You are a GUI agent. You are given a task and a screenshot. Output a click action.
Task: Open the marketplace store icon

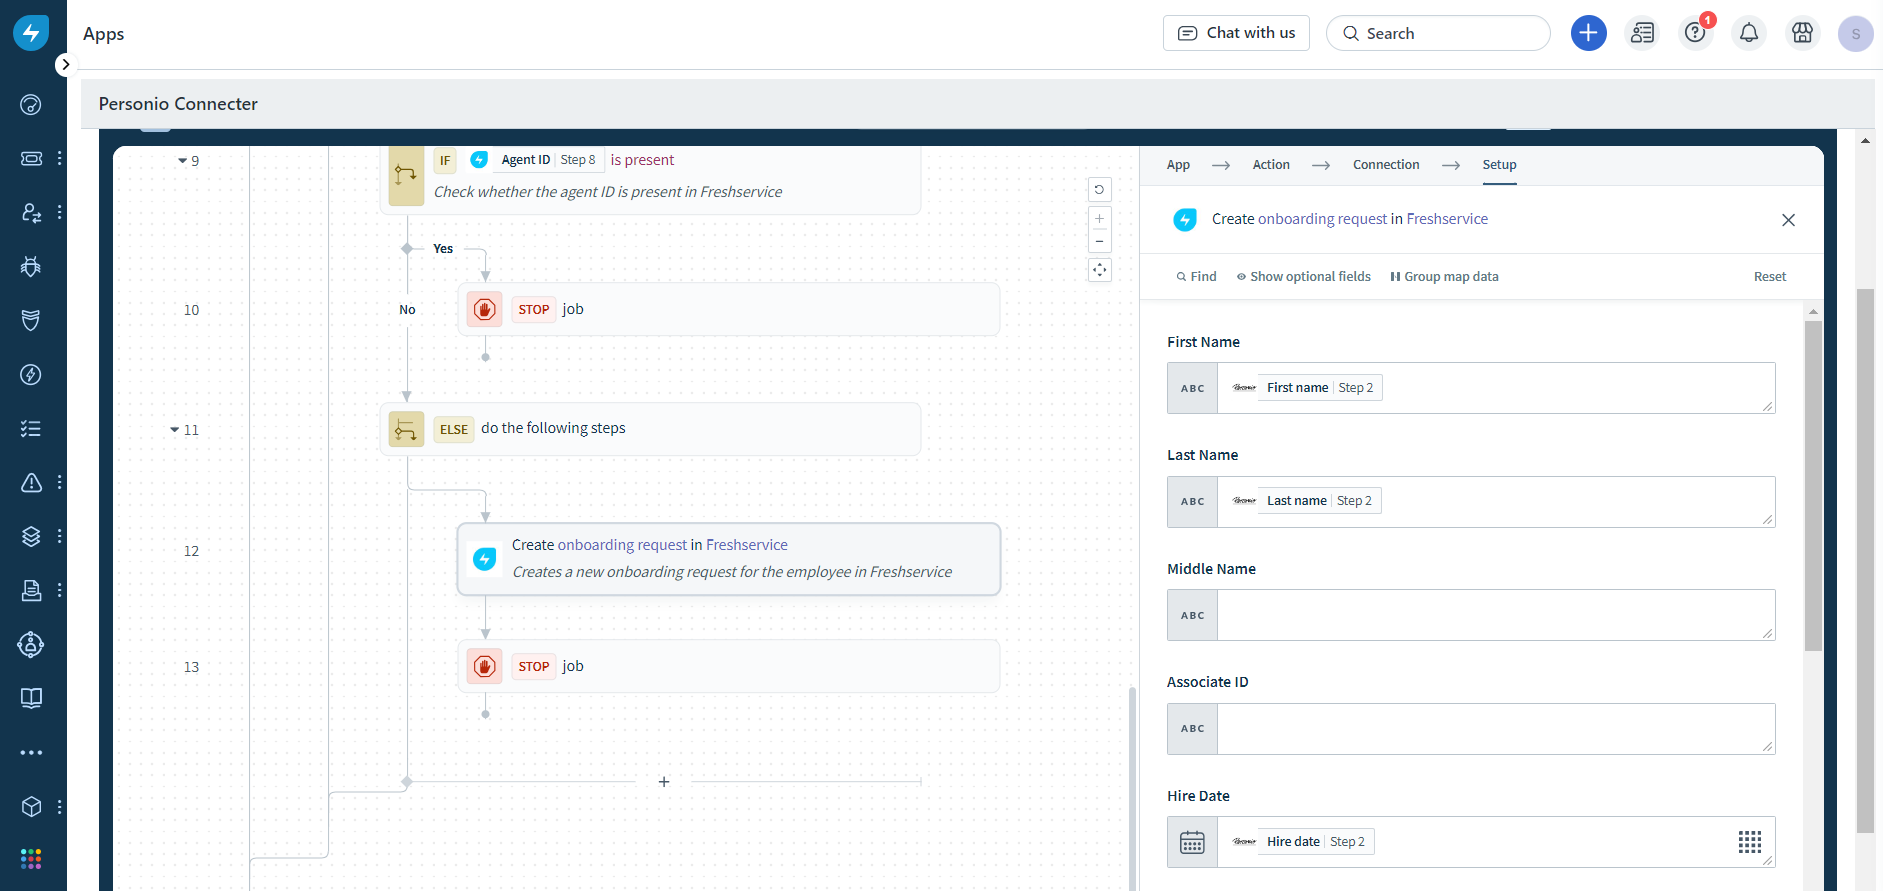click(x=1803, y=33)
